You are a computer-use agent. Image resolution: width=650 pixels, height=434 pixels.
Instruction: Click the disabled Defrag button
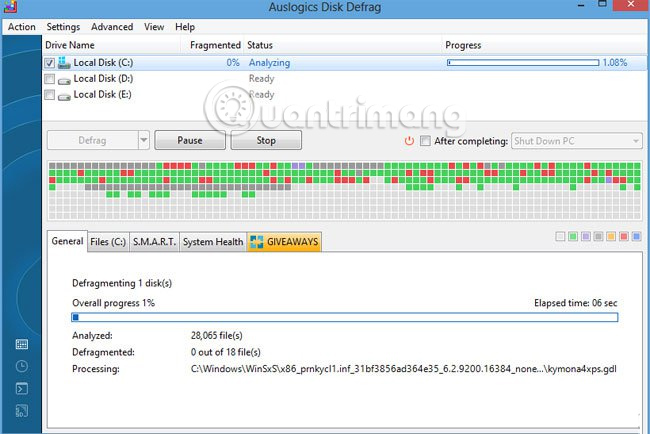(92, 140)
